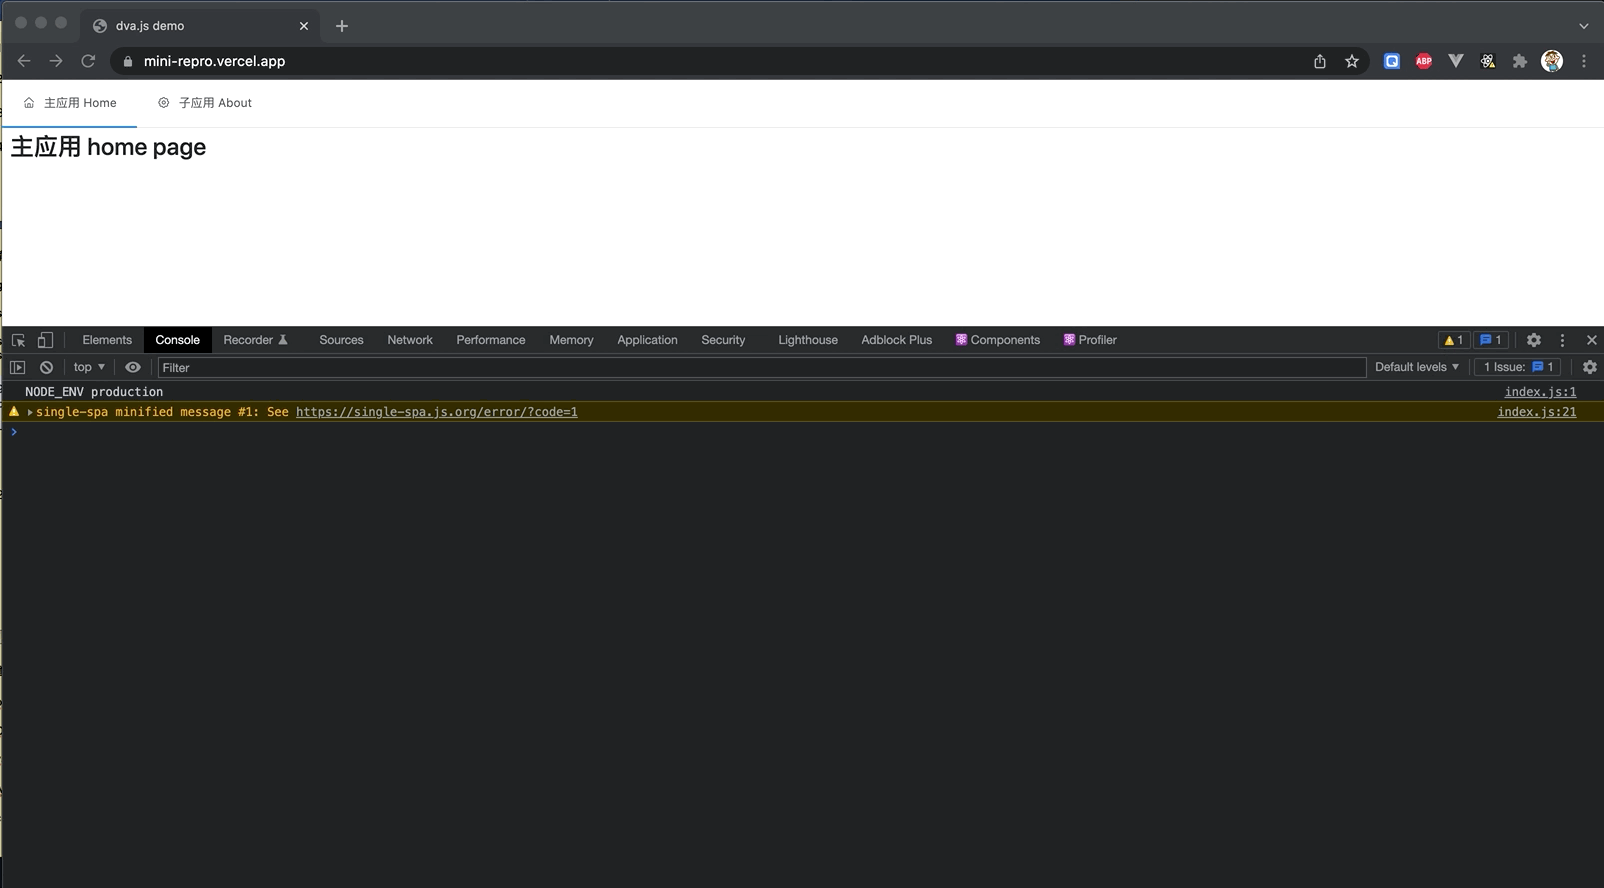Create live expression with eye icon
Viewport: 1604px width, 888px height.
click(x=133, y=367)
